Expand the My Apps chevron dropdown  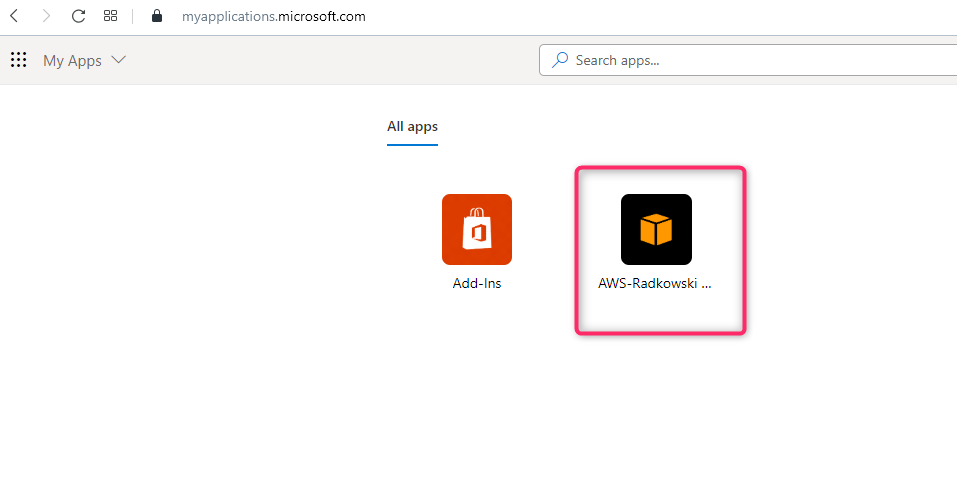click(118, 60)
